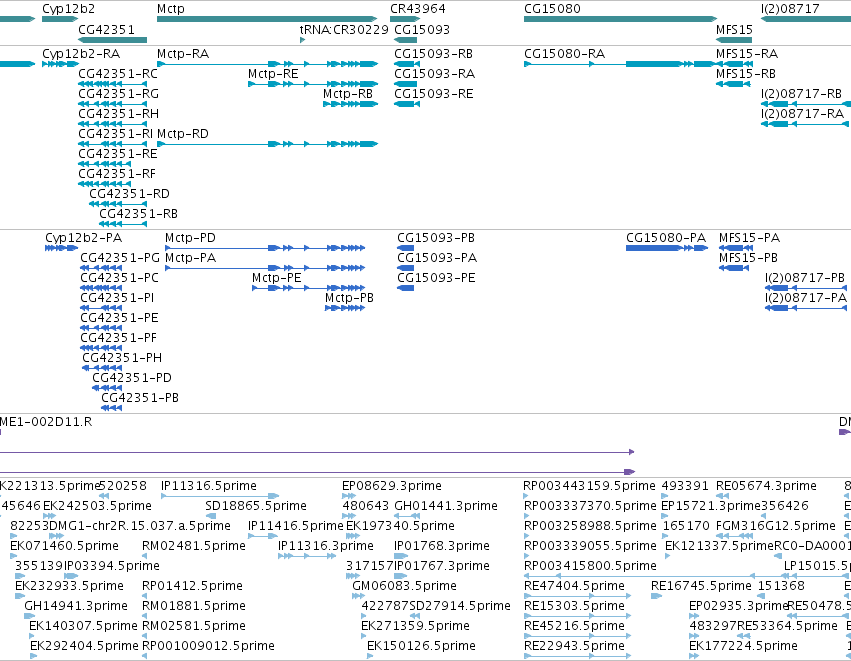Click the CG15093-PE protein label
The width and height of the screenshot is (851, 661).
click(436, 278)
